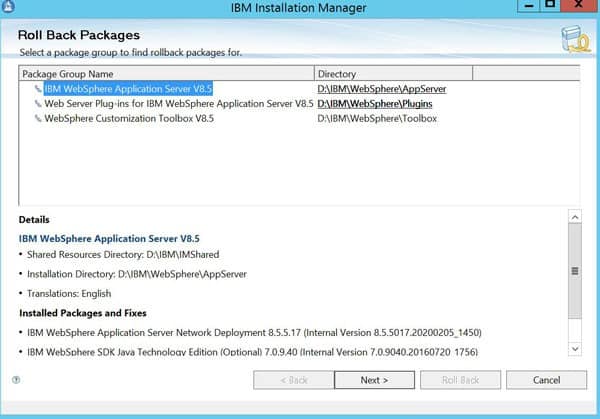Click the Details scrollbar down arrow
Image resolution: width=600 pixels, height=419 pixels.
click(575, 349)
